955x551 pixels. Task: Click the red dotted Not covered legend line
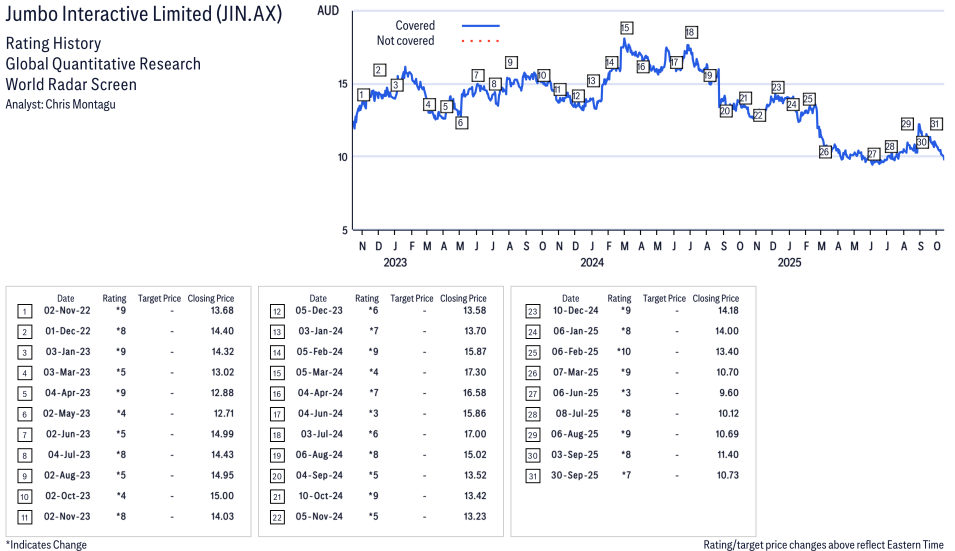tap(480, 41)
